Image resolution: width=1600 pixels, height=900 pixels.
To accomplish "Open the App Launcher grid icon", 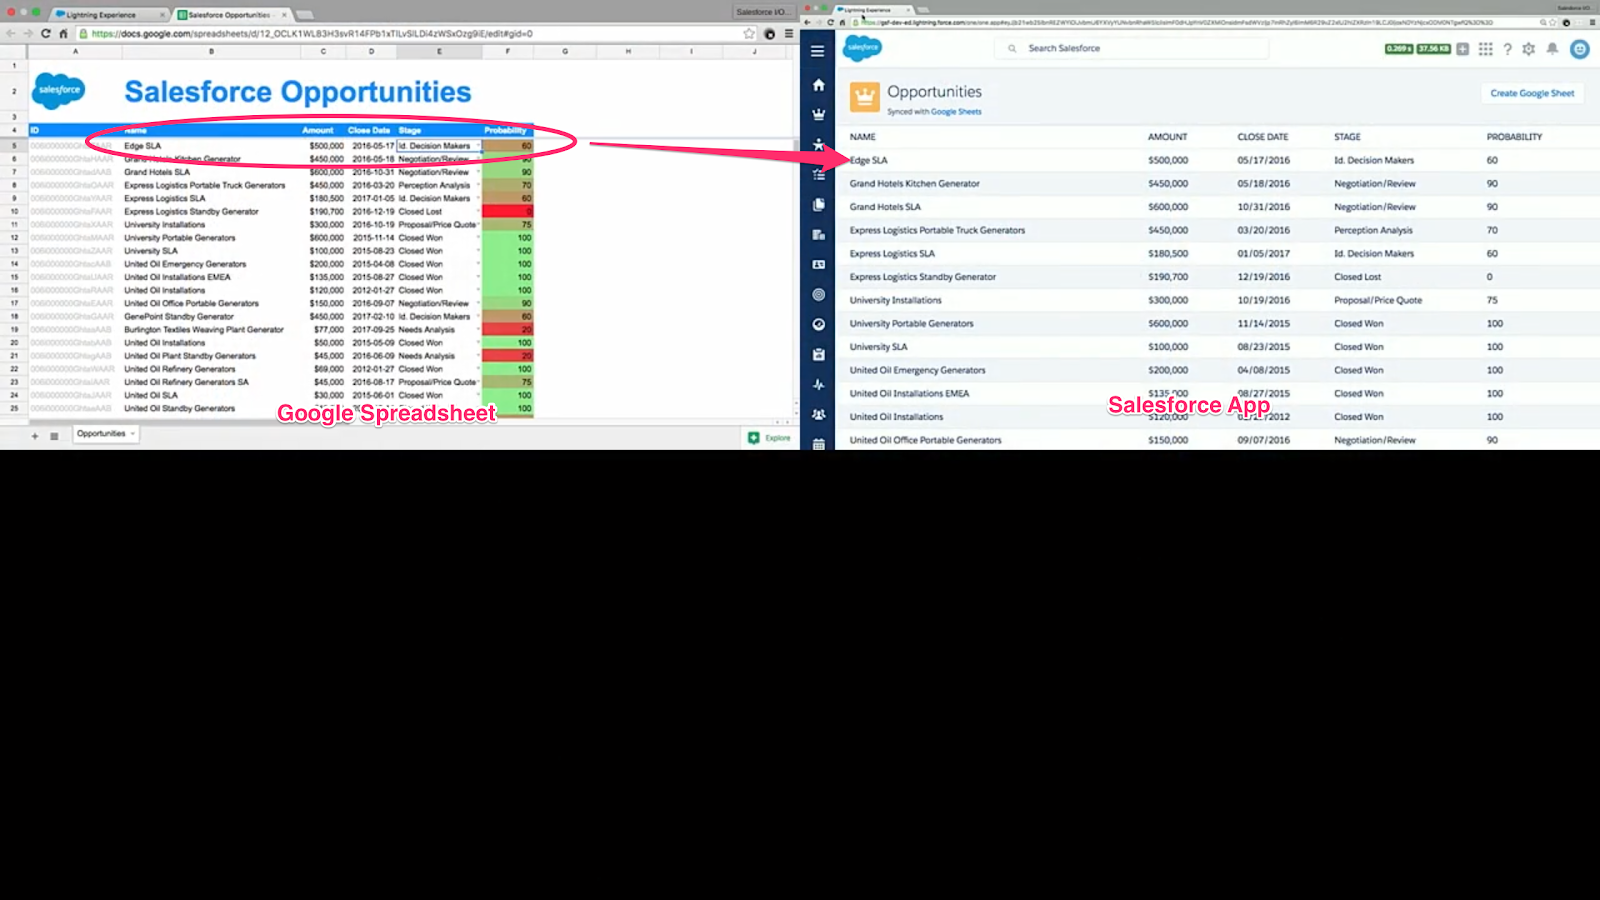I will click(1486, 49).
